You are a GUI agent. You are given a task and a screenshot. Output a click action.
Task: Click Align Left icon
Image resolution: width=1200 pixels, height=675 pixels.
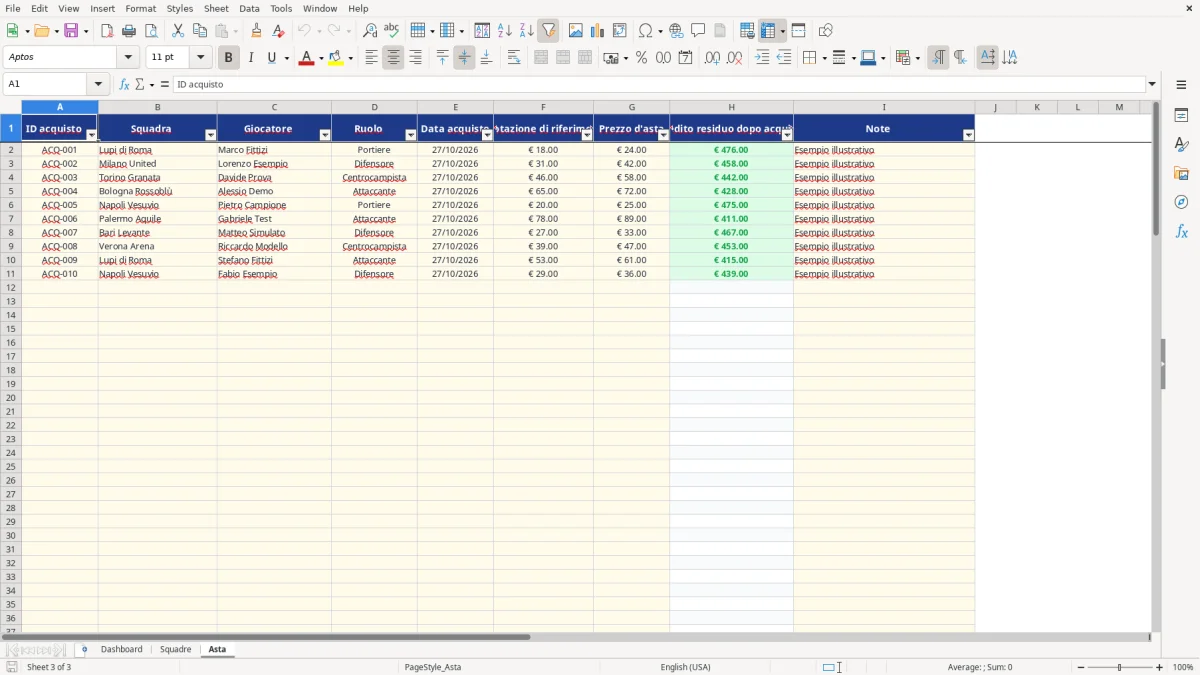[371, 58]
